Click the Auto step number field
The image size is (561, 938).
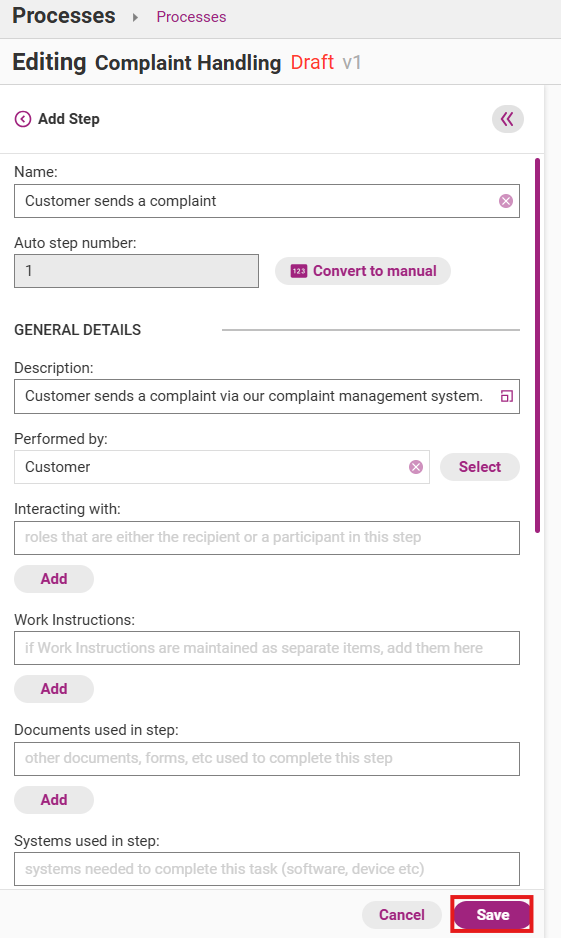tap(136, 271)
